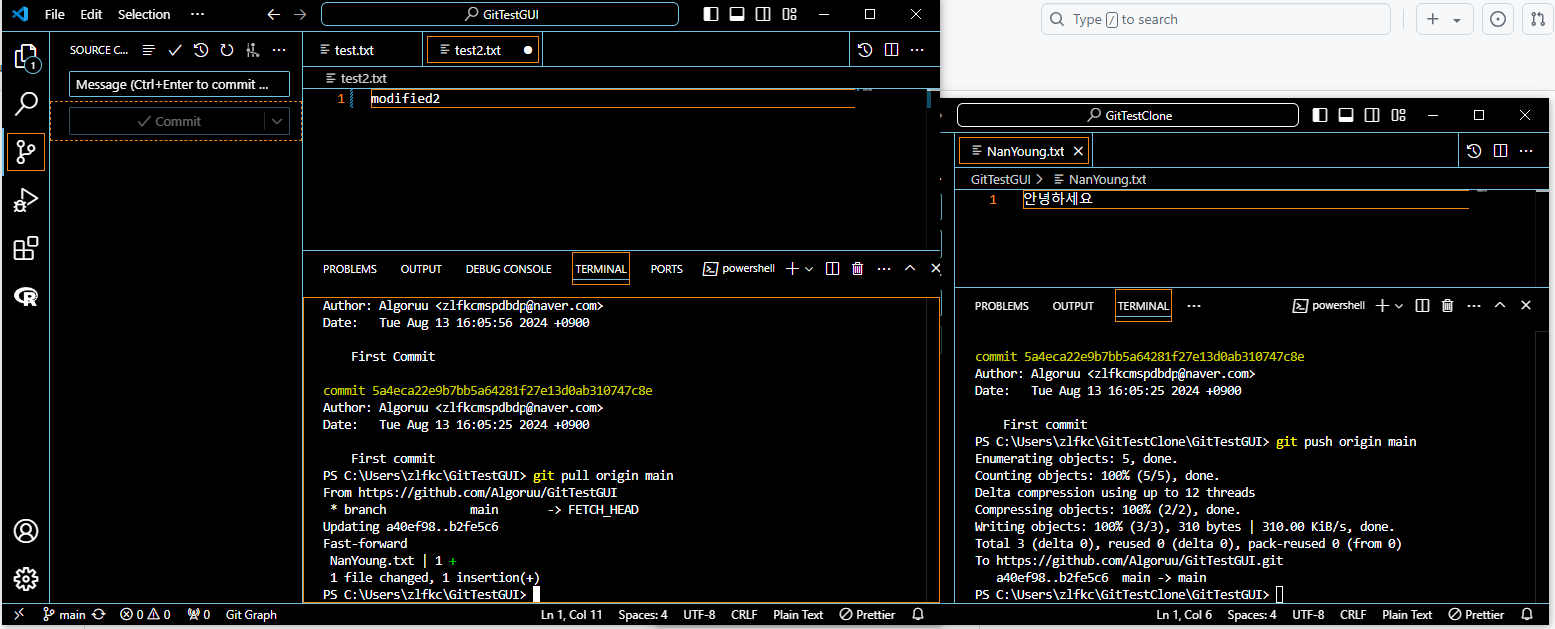Open Git Graph icon in Source Control header
Viewport: 1555px width, 629px height.
[253, 50]
